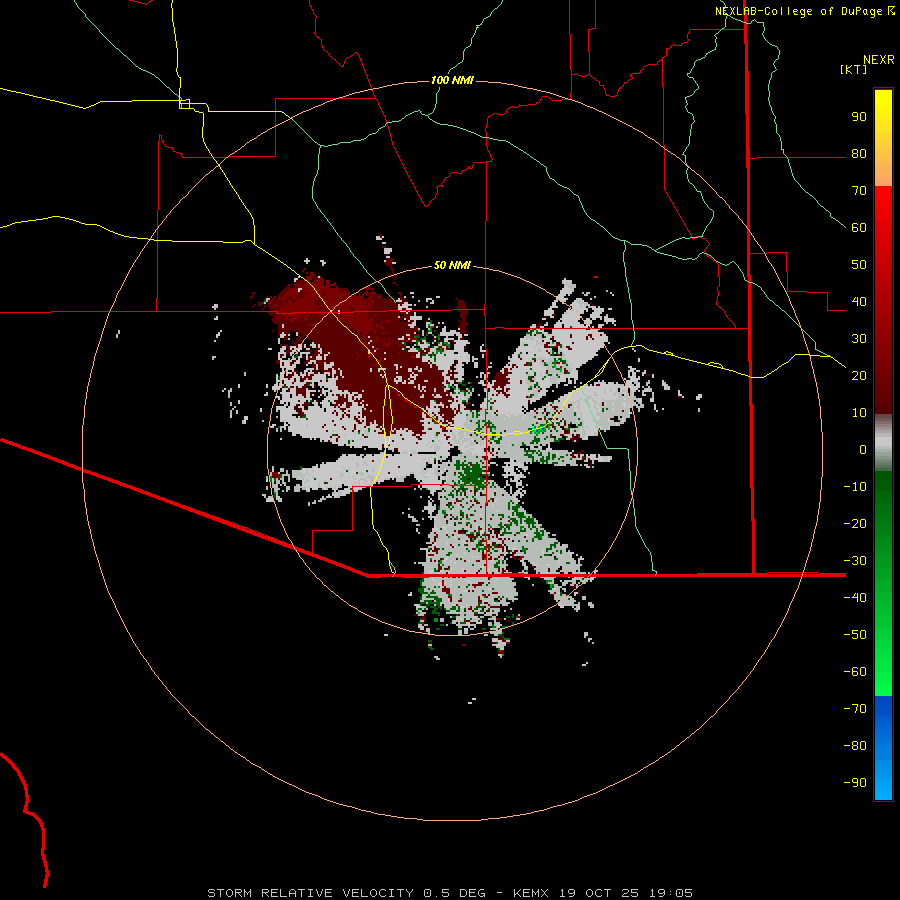Click the NEXR label above the color scale

[x=879, y=60]
